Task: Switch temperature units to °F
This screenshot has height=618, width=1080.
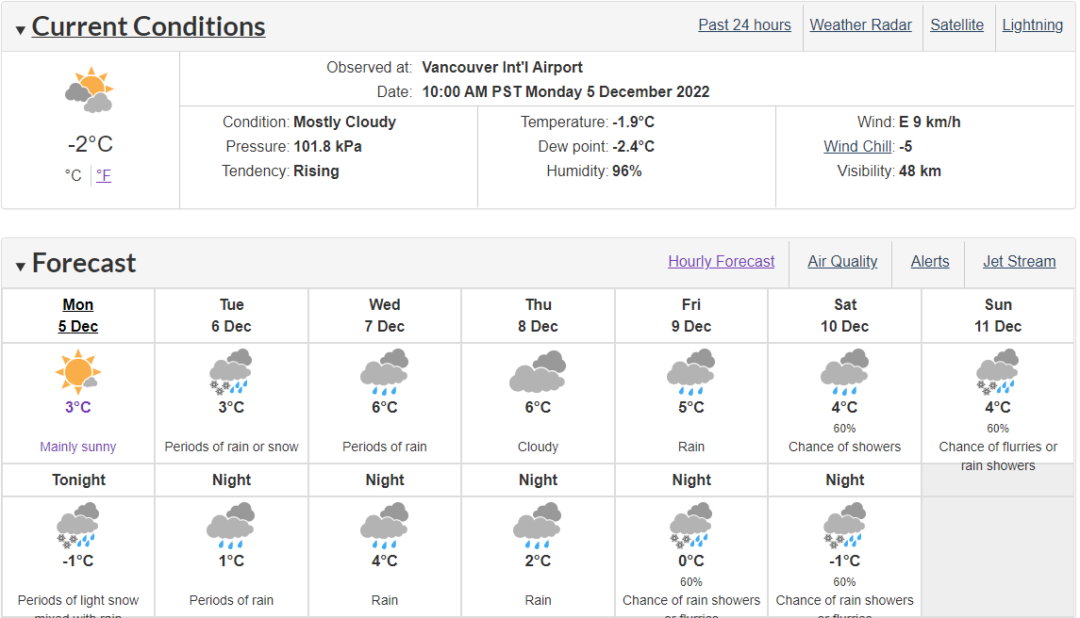Action: [x=103, y=176]
